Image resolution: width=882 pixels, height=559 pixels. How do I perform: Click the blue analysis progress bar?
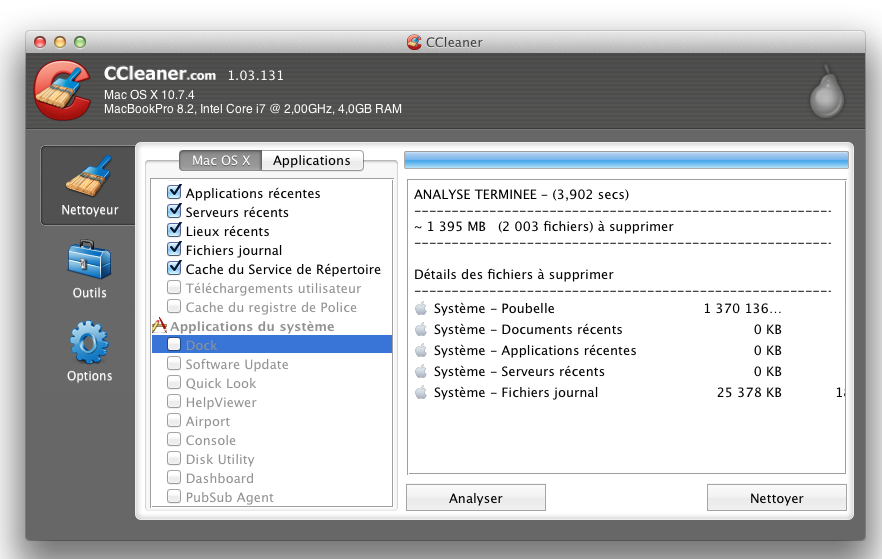coord(626,160)
